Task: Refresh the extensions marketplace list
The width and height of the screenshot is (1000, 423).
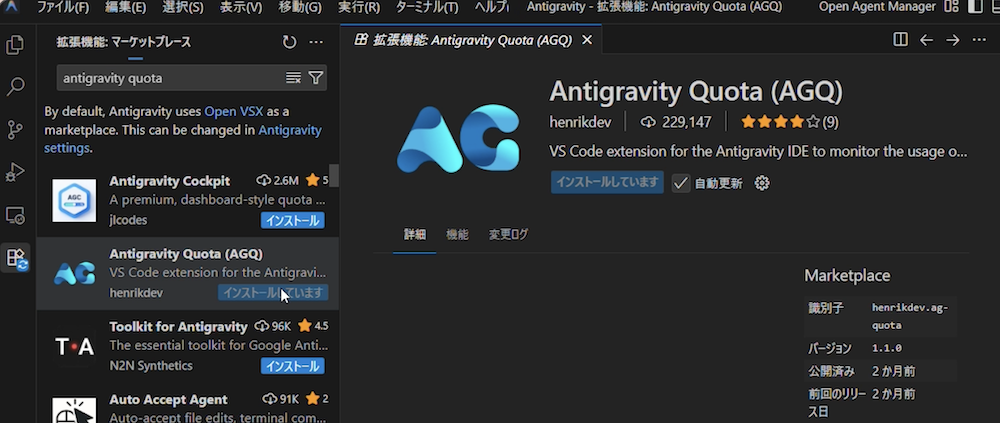Action: [x=289, y=42]
